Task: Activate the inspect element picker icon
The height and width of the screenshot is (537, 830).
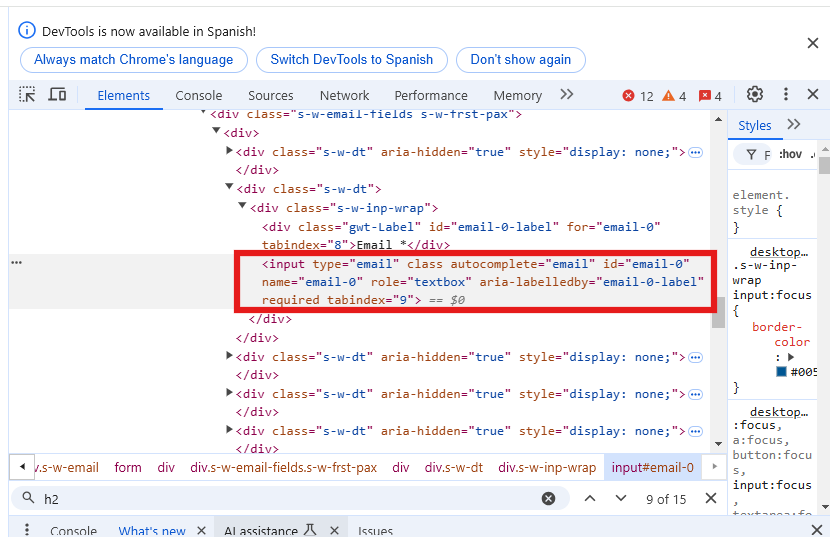Action: click(x=26, y=95)
